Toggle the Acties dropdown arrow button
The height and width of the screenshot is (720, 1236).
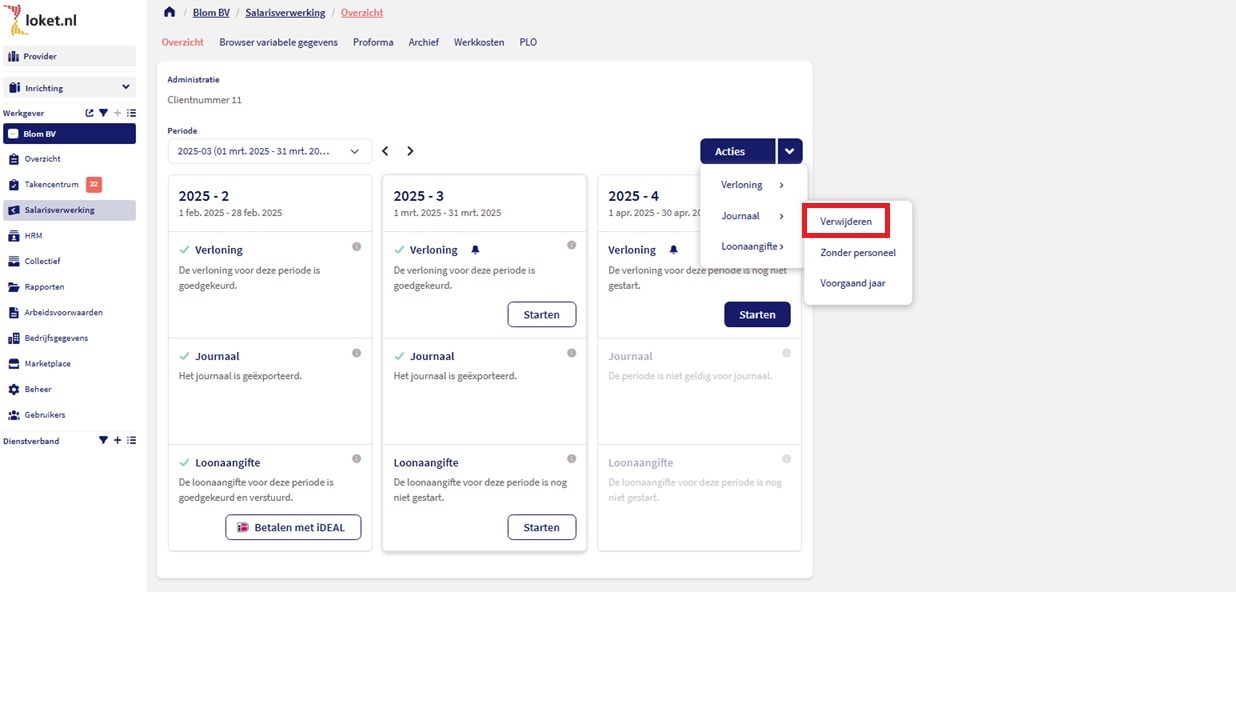click(x=789, y=151)
